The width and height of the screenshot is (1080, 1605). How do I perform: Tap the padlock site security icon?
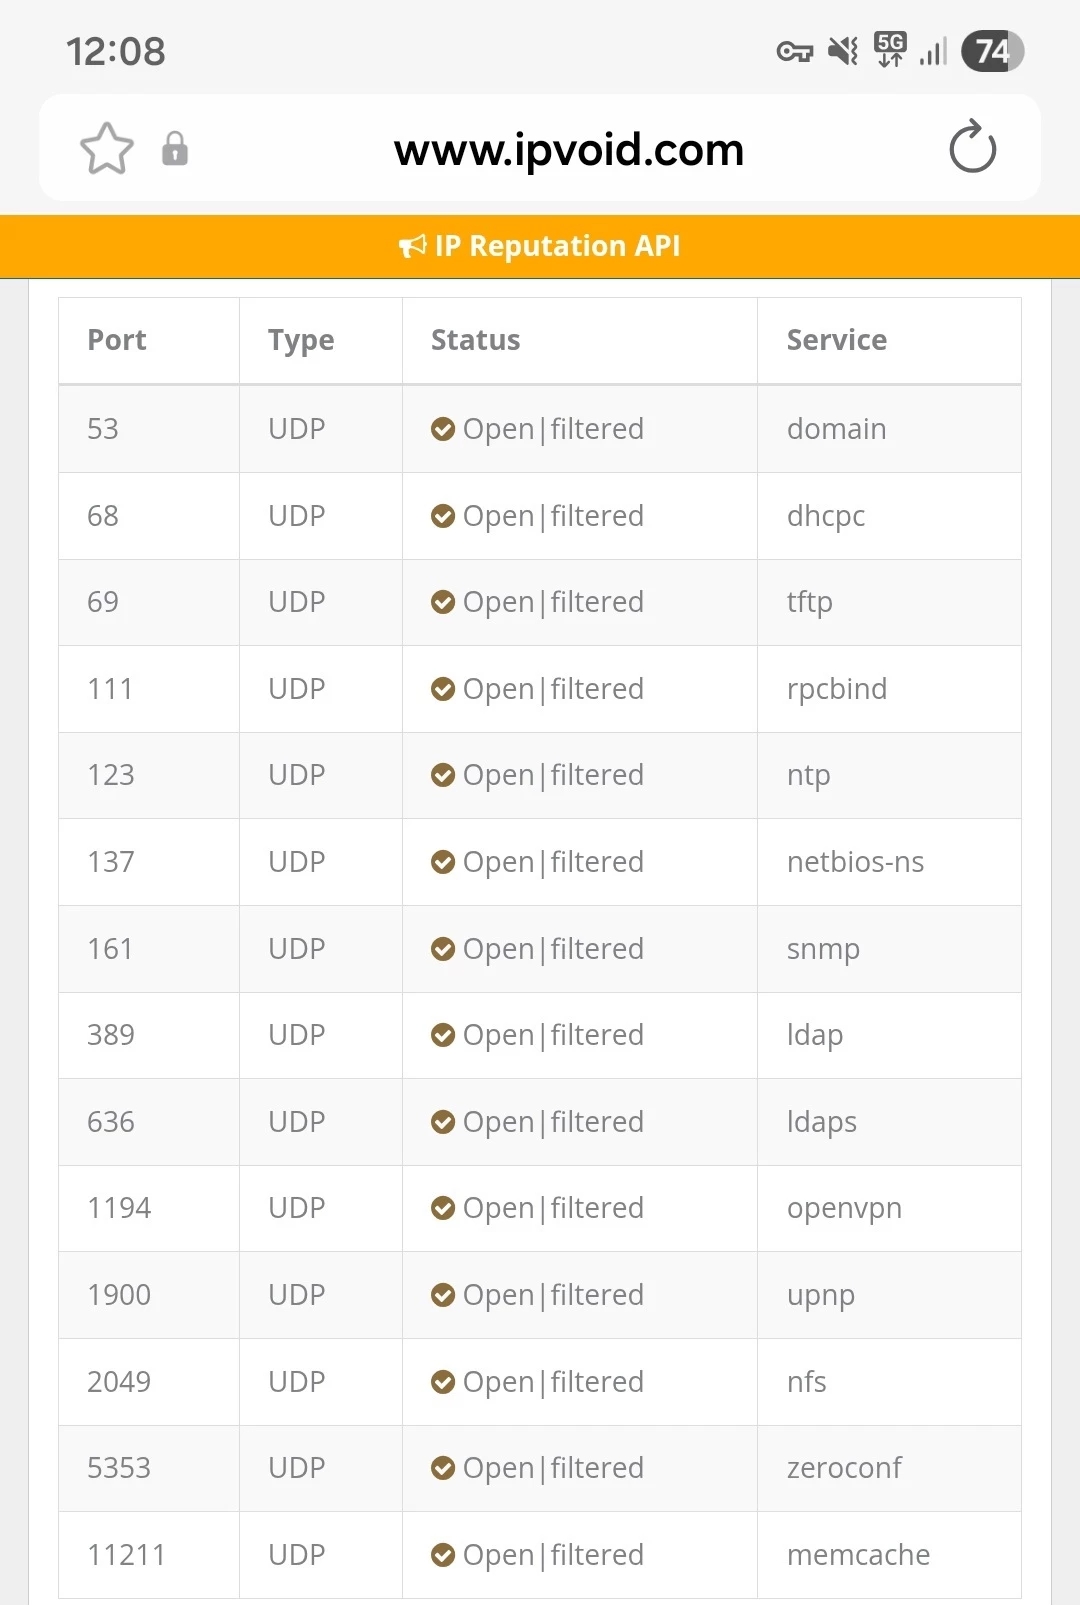[x=175, y=149]
